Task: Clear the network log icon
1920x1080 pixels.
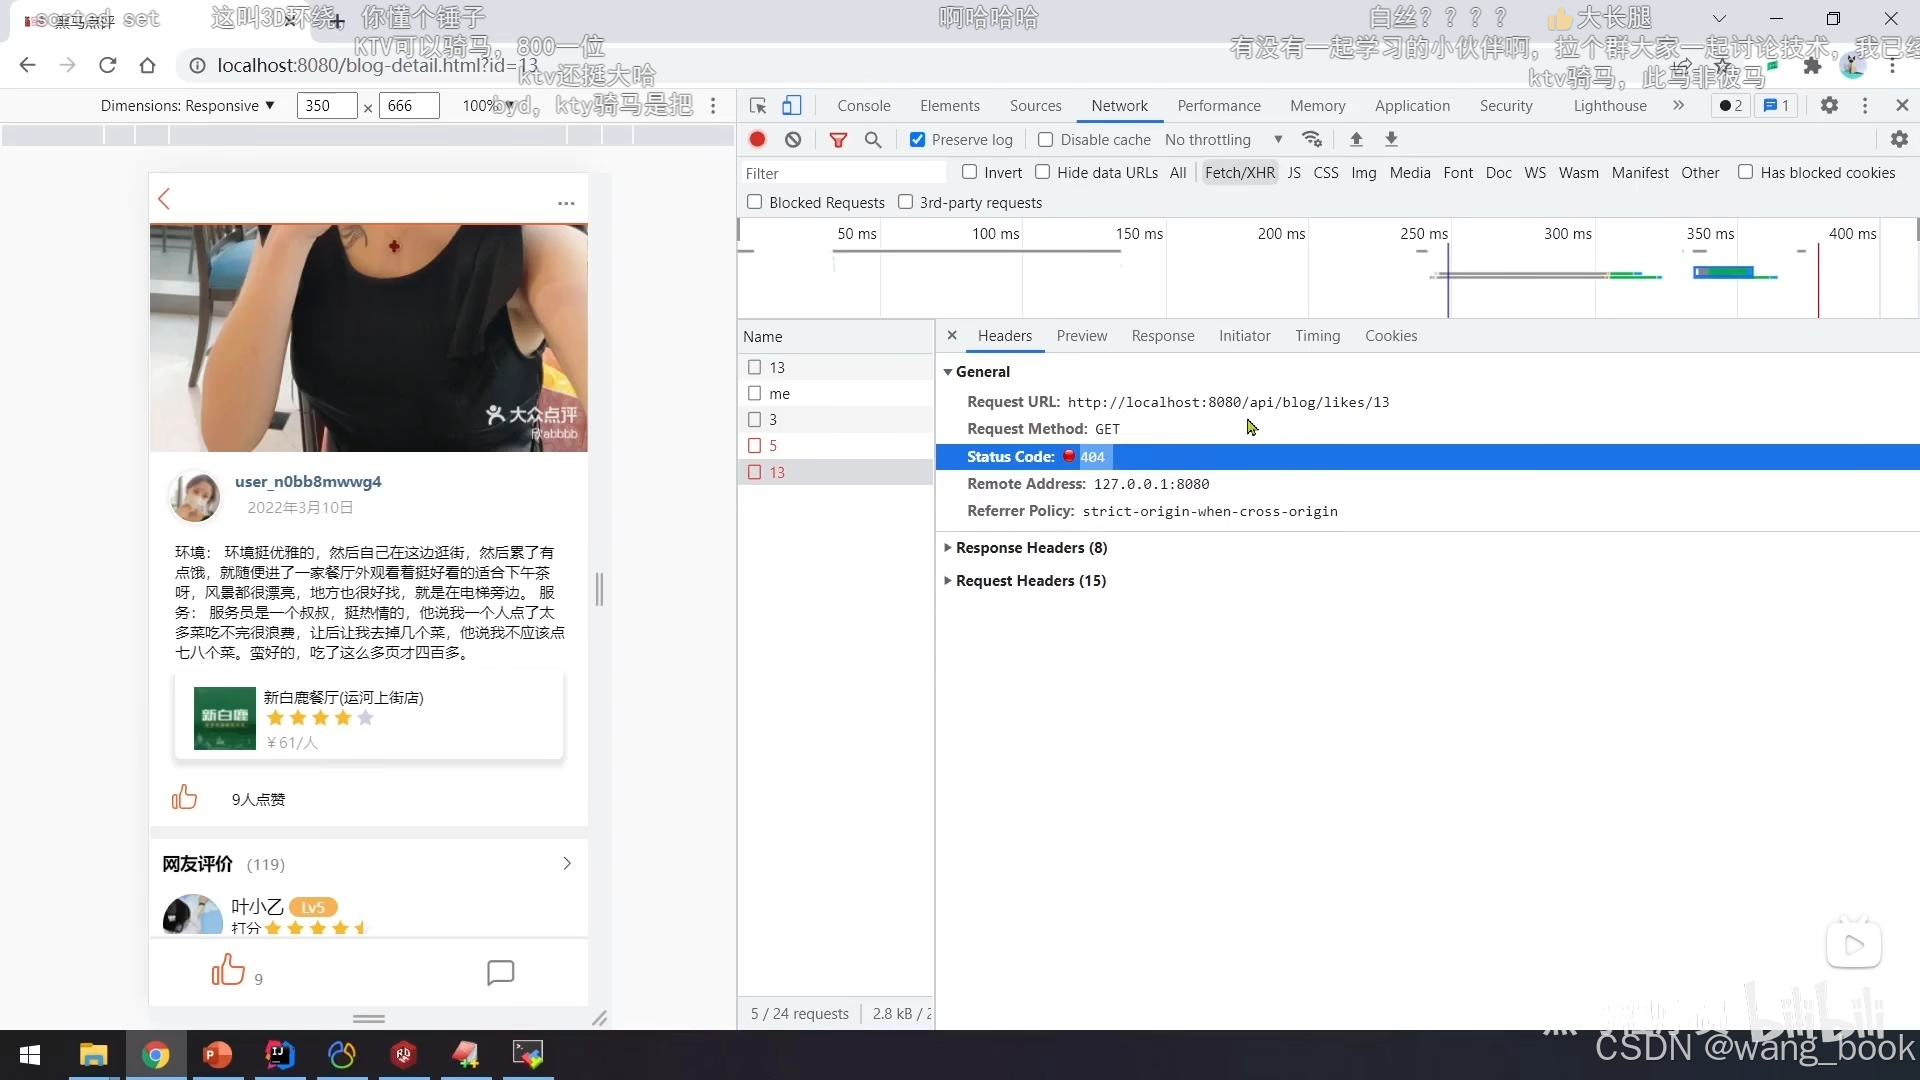Action: click(793, 140)
